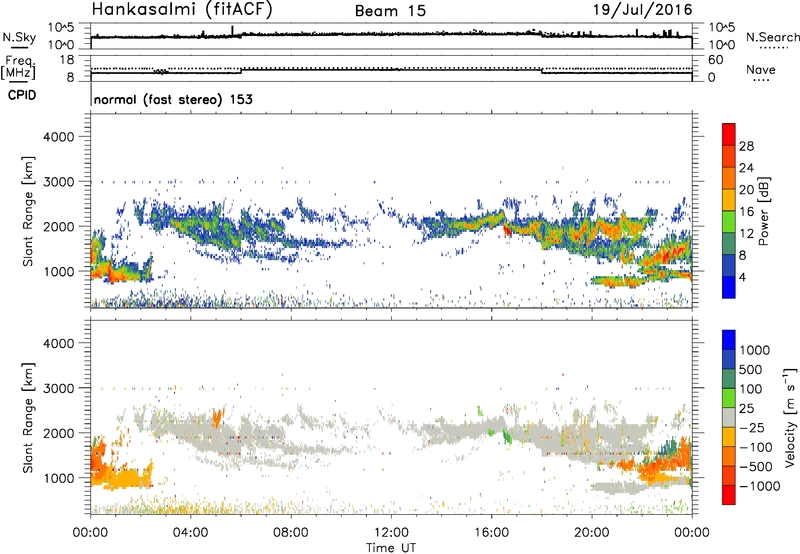Screen dimensions: 800x554
Task: Click the 08:00 time tick label
Action: [291, 533]
